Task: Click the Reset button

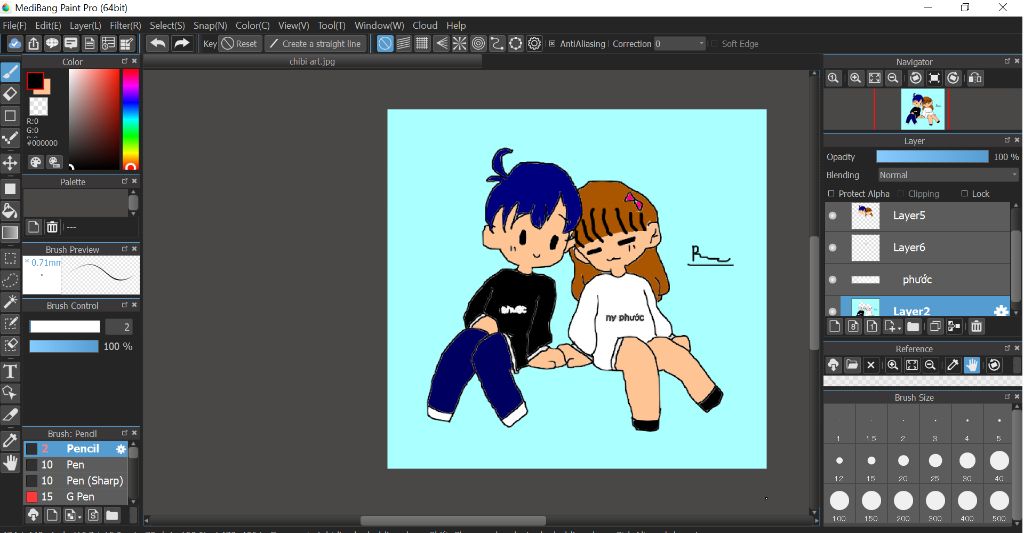Action: tap(240, 44)
